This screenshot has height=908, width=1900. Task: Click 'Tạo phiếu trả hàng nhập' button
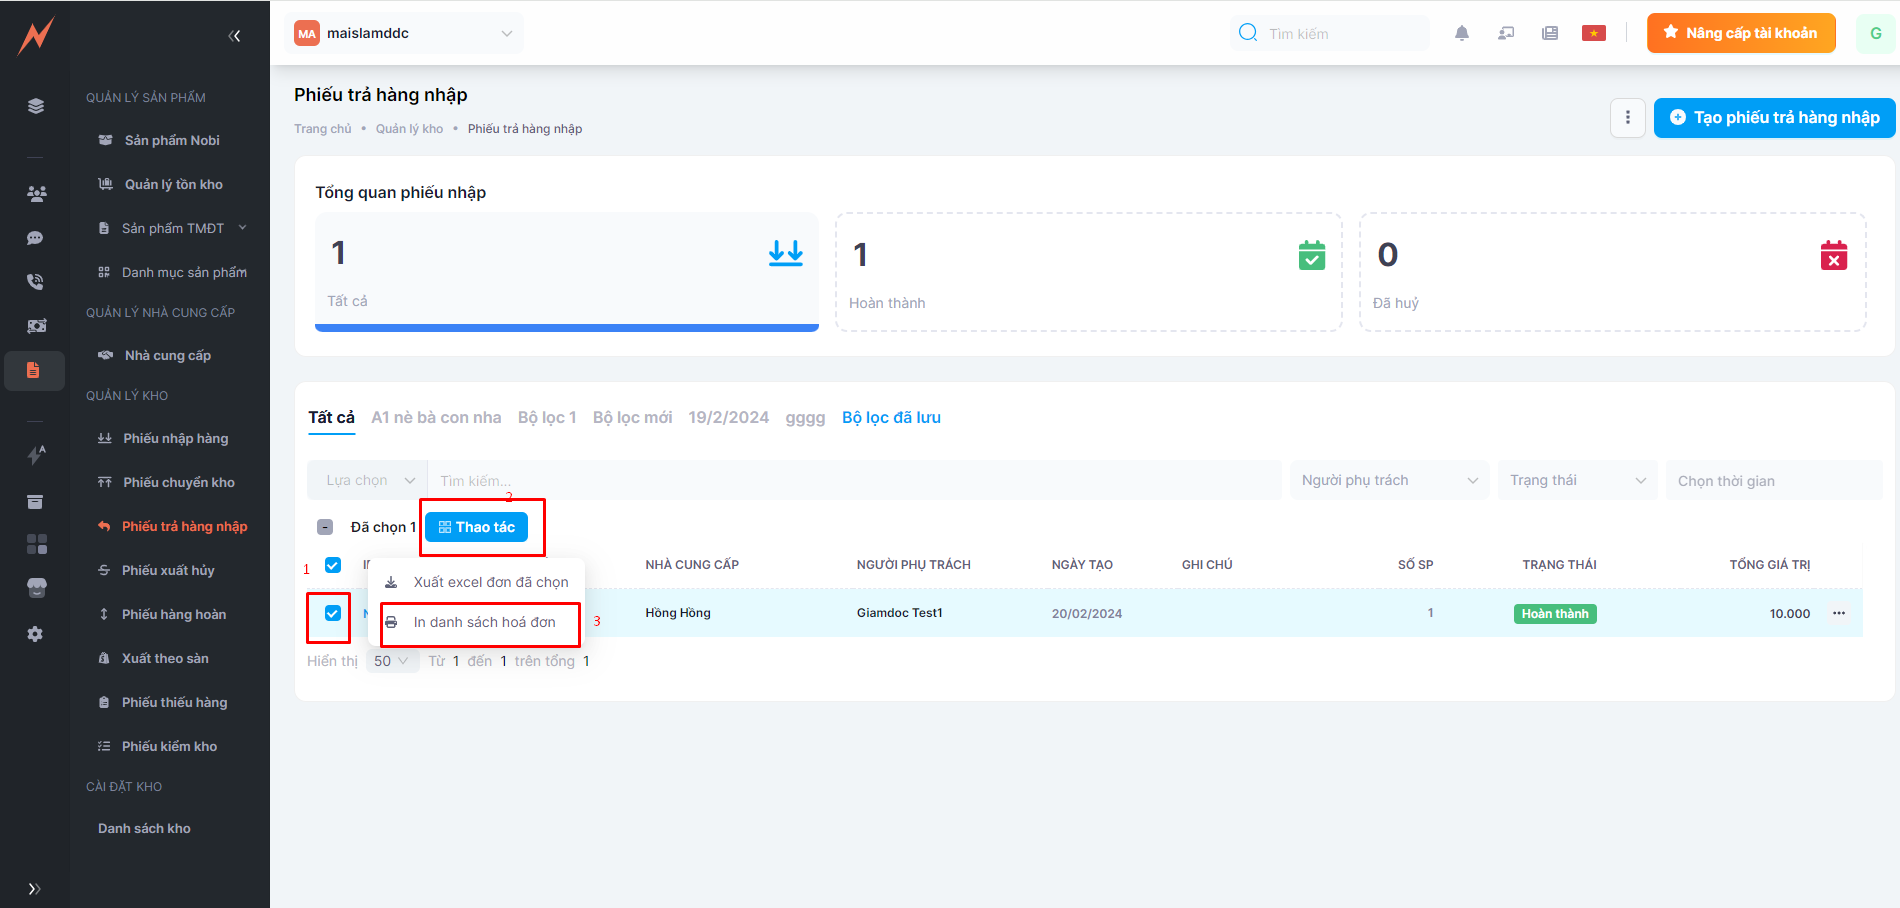[1774, 118]
